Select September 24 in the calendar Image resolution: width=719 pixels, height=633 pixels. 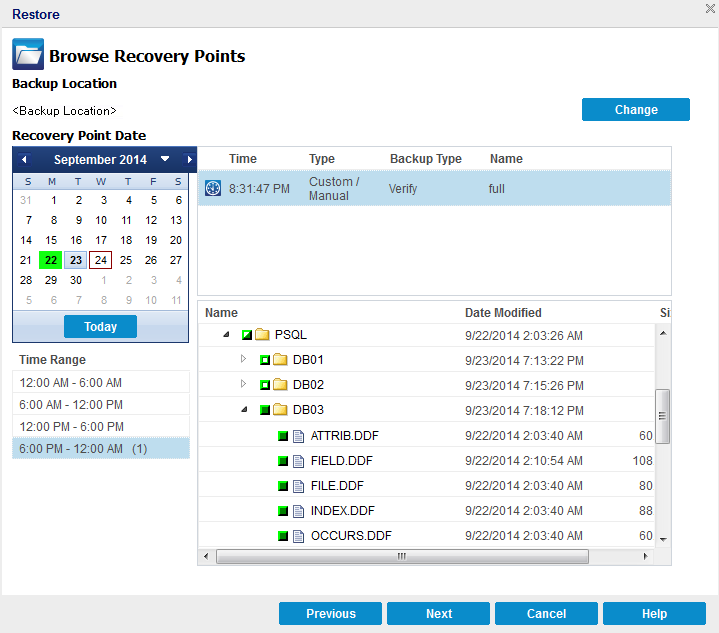point(100,260)
